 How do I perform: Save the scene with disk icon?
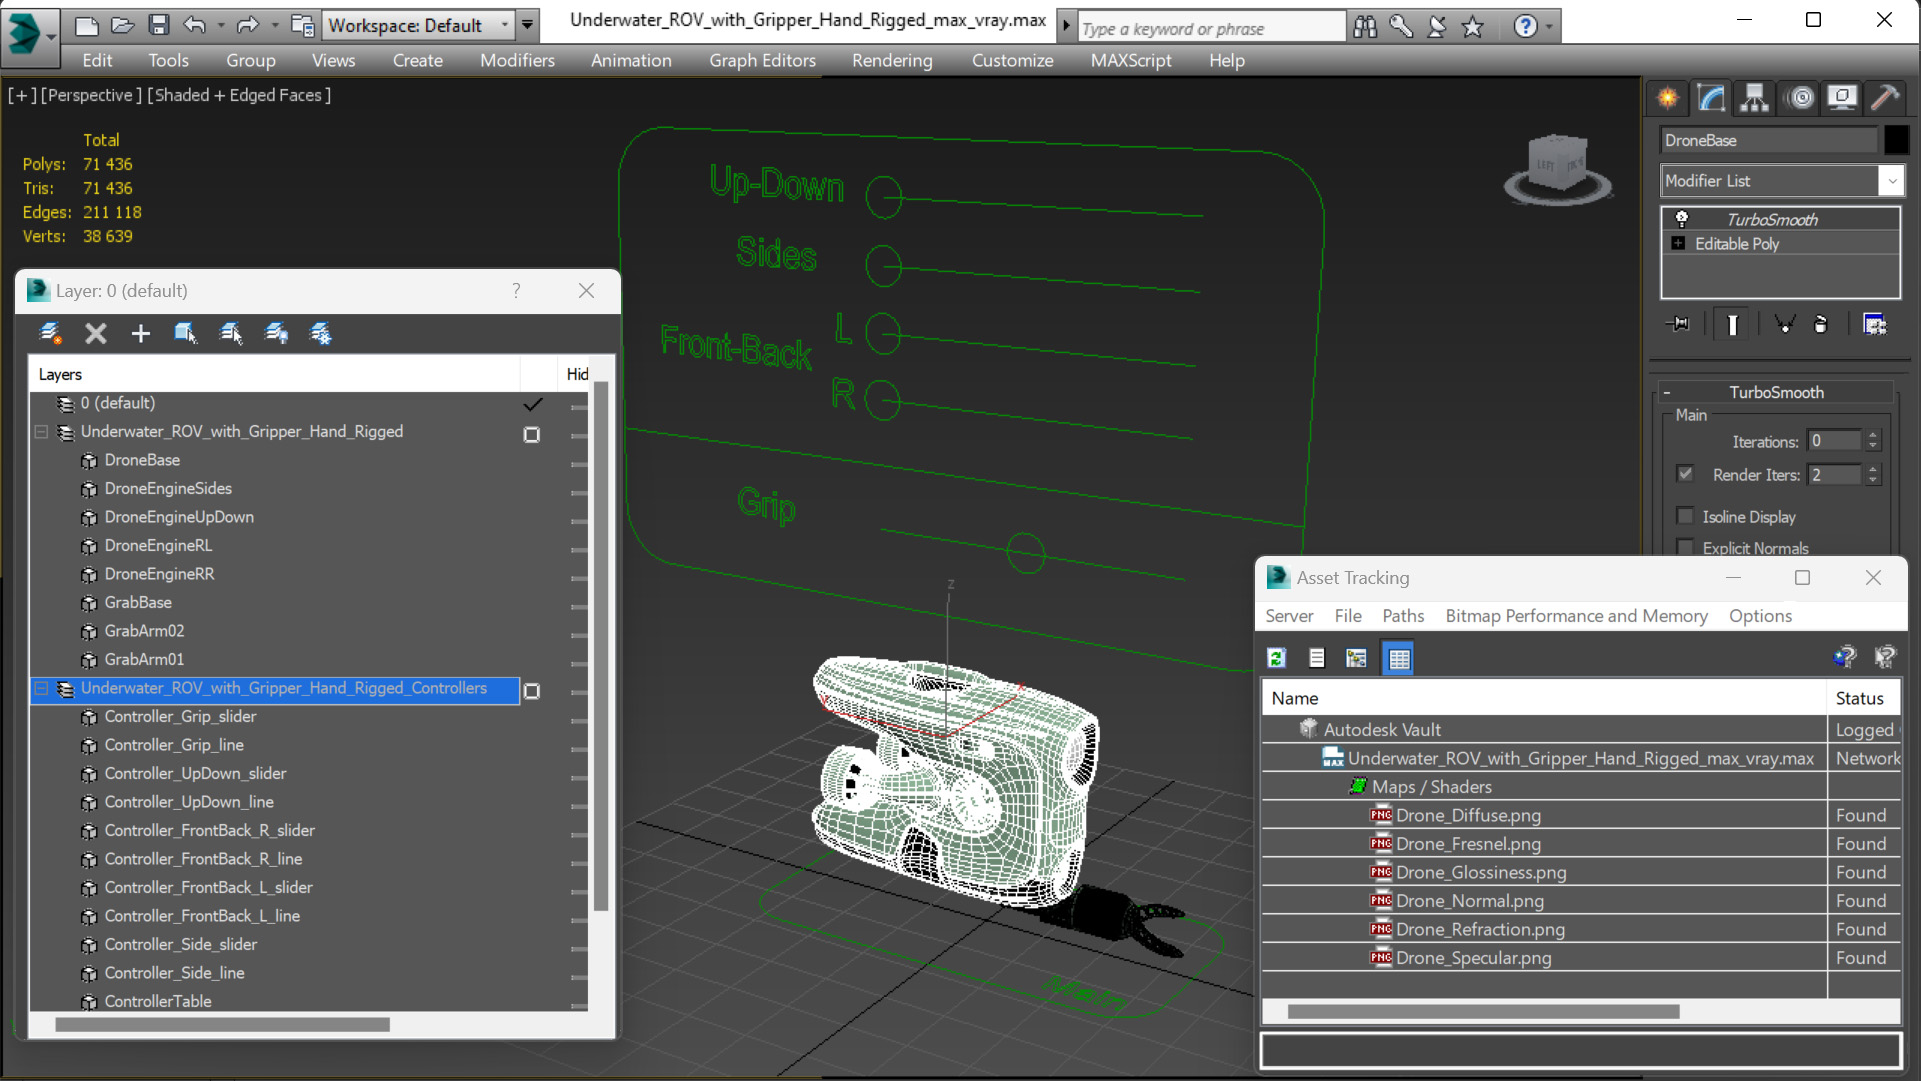(x=158, y=25)
